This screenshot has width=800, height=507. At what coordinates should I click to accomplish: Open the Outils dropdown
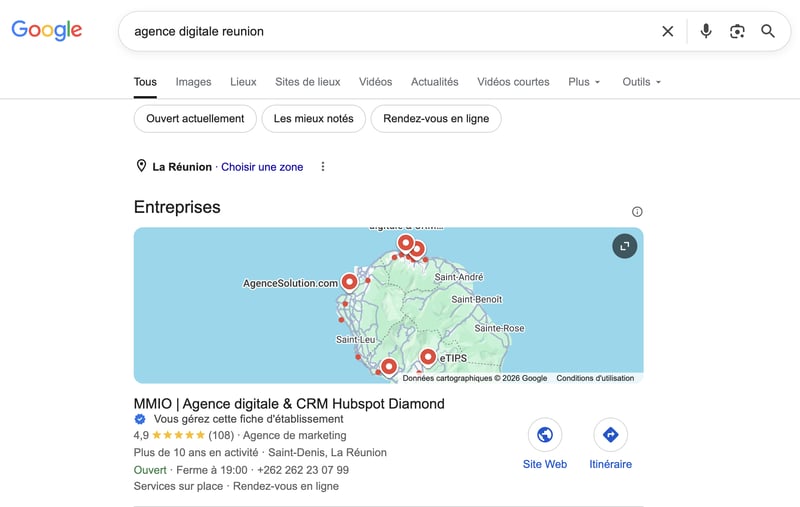point(641,82)
